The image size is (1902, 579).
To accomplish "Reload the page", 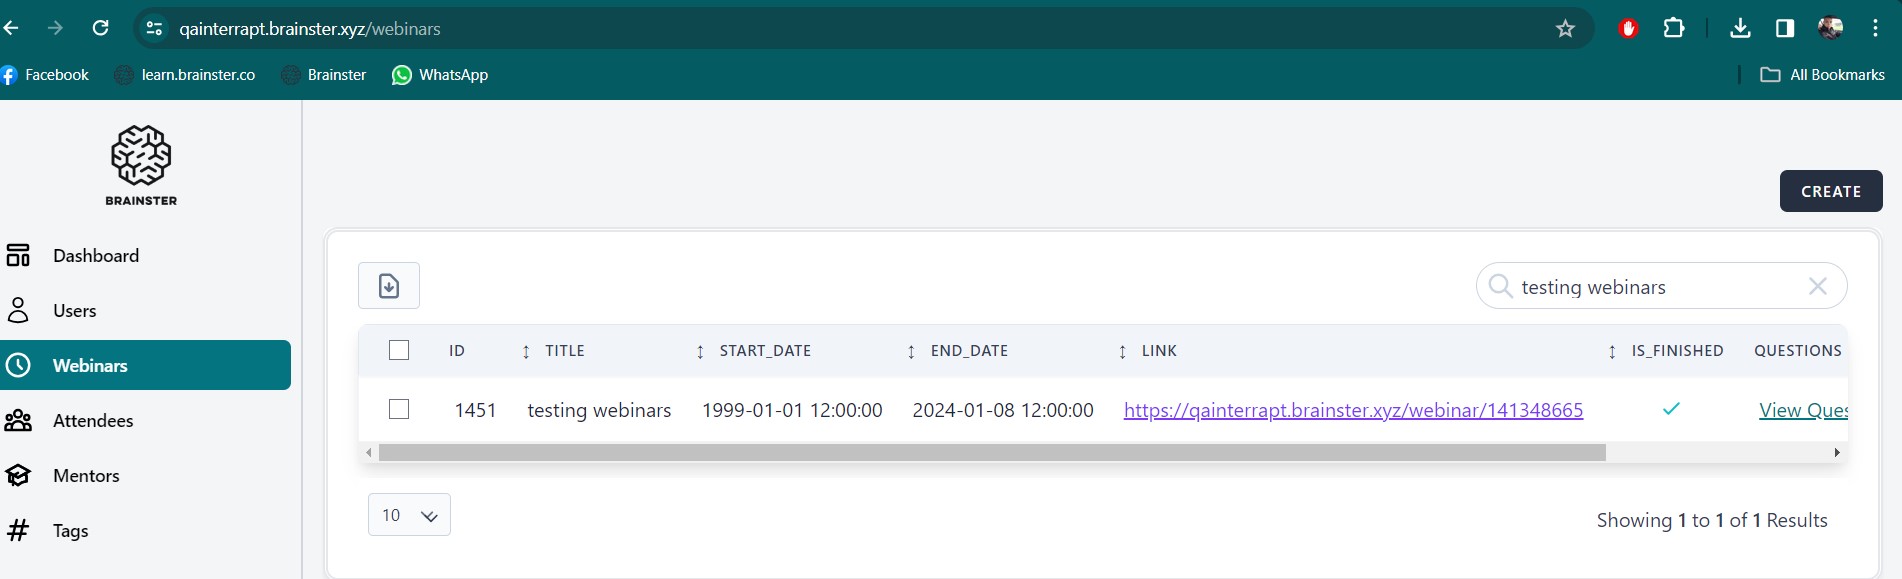I will pyautogui.click(x=101, y=29).
